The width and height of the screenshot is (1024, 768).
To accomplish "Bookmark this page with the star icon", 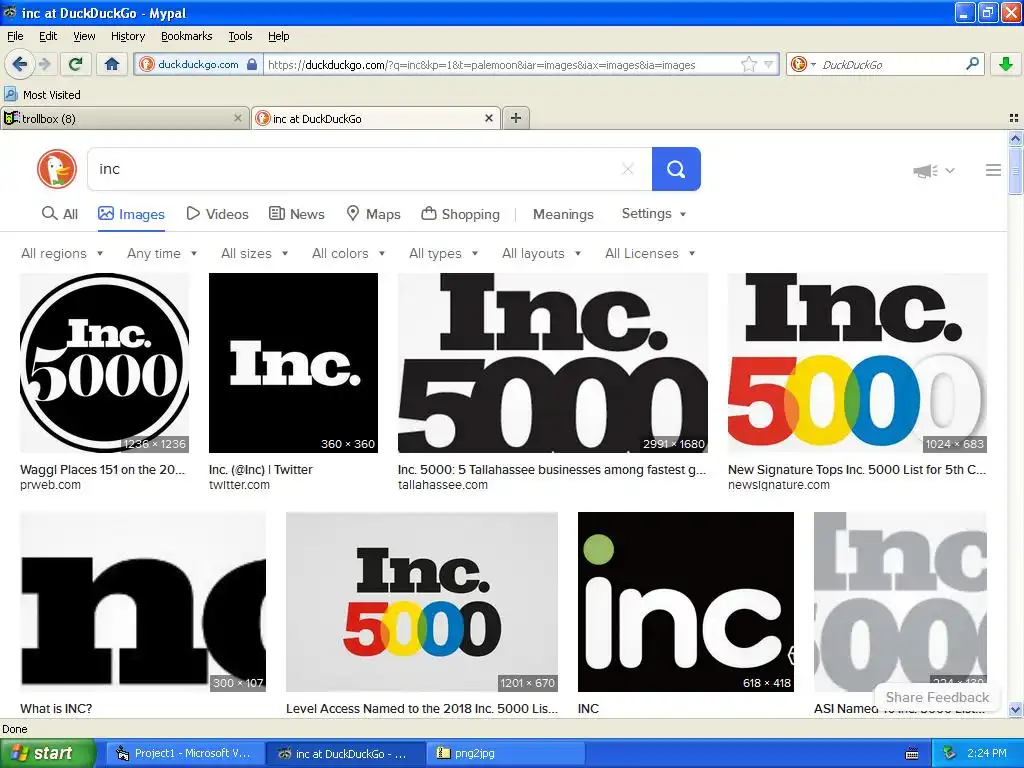I will pyautogui.click(x=748, y=64).
